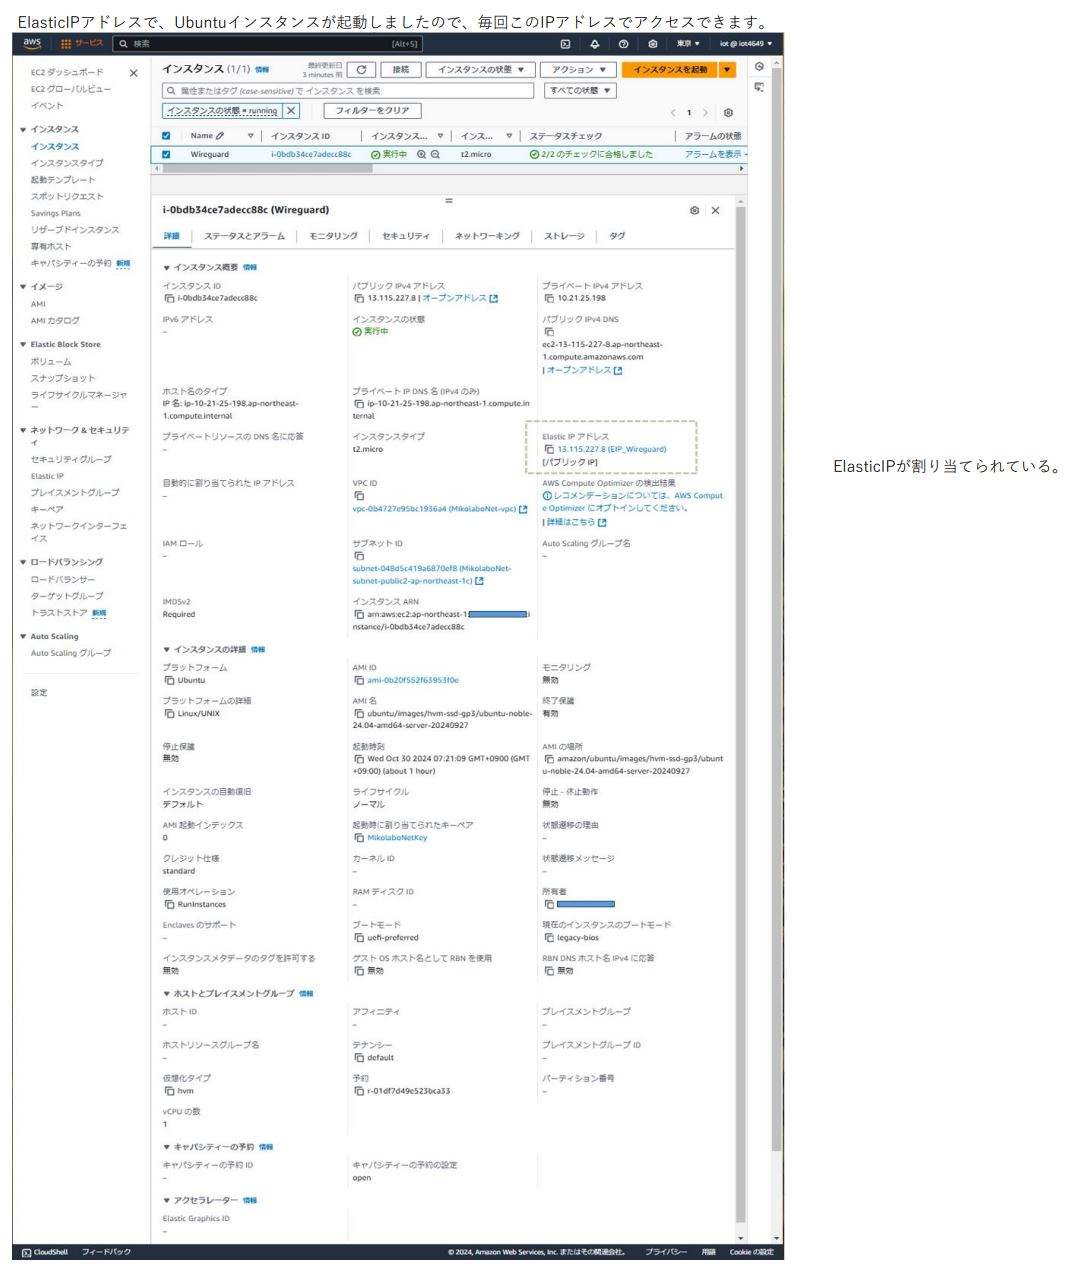Collapse the Elastic Block Store sidebar section

tap(23, 345)
